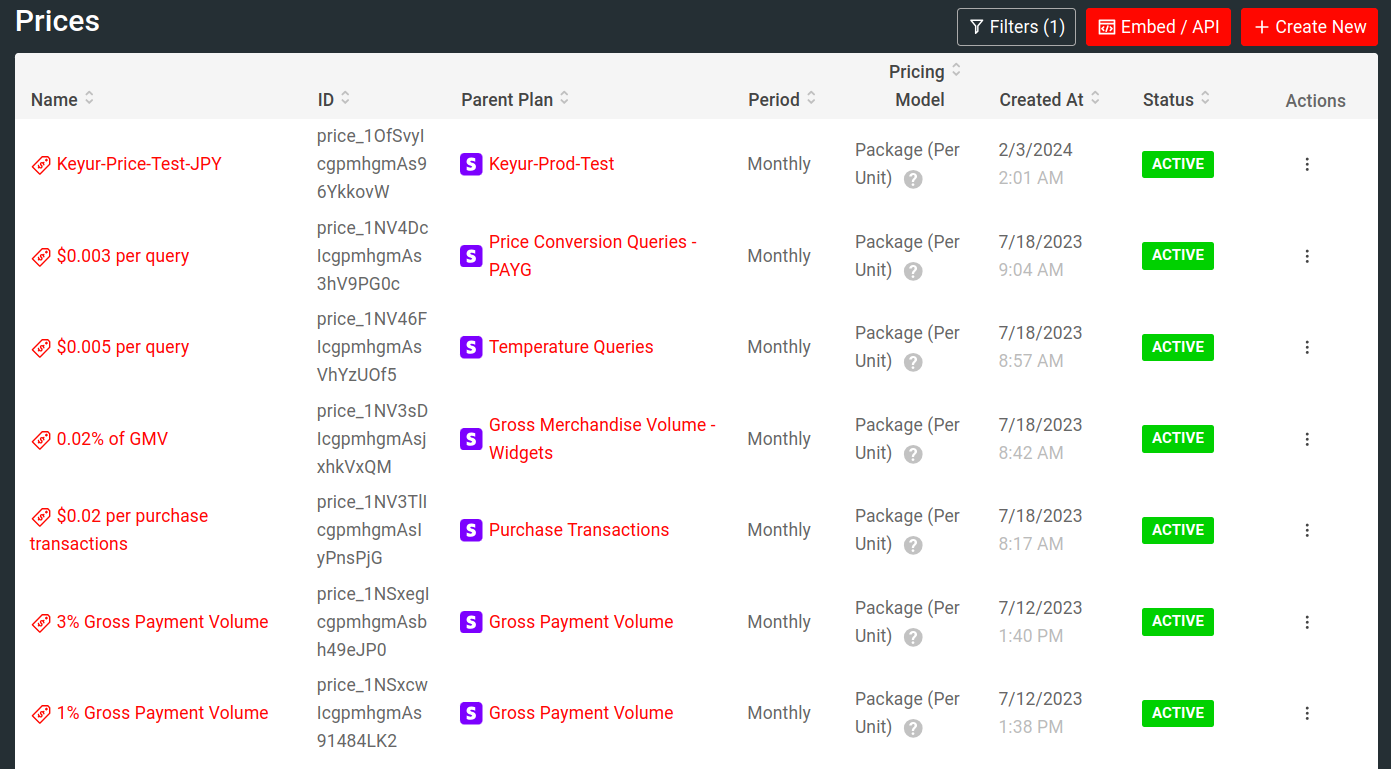Open the actions menu for $0.02 per purchase transactions
This screenshot has height=769, width=1391.
[1307, 530]
